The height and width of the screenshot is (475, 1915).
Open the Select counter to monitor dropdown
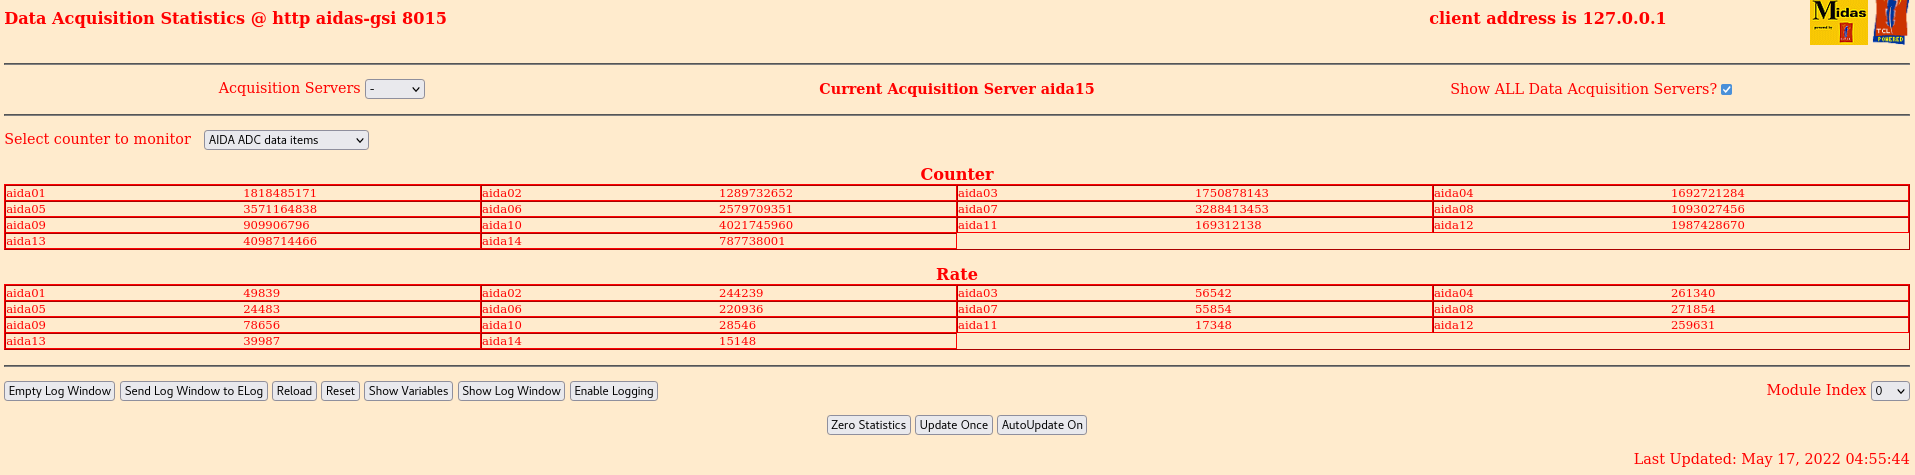286,140
